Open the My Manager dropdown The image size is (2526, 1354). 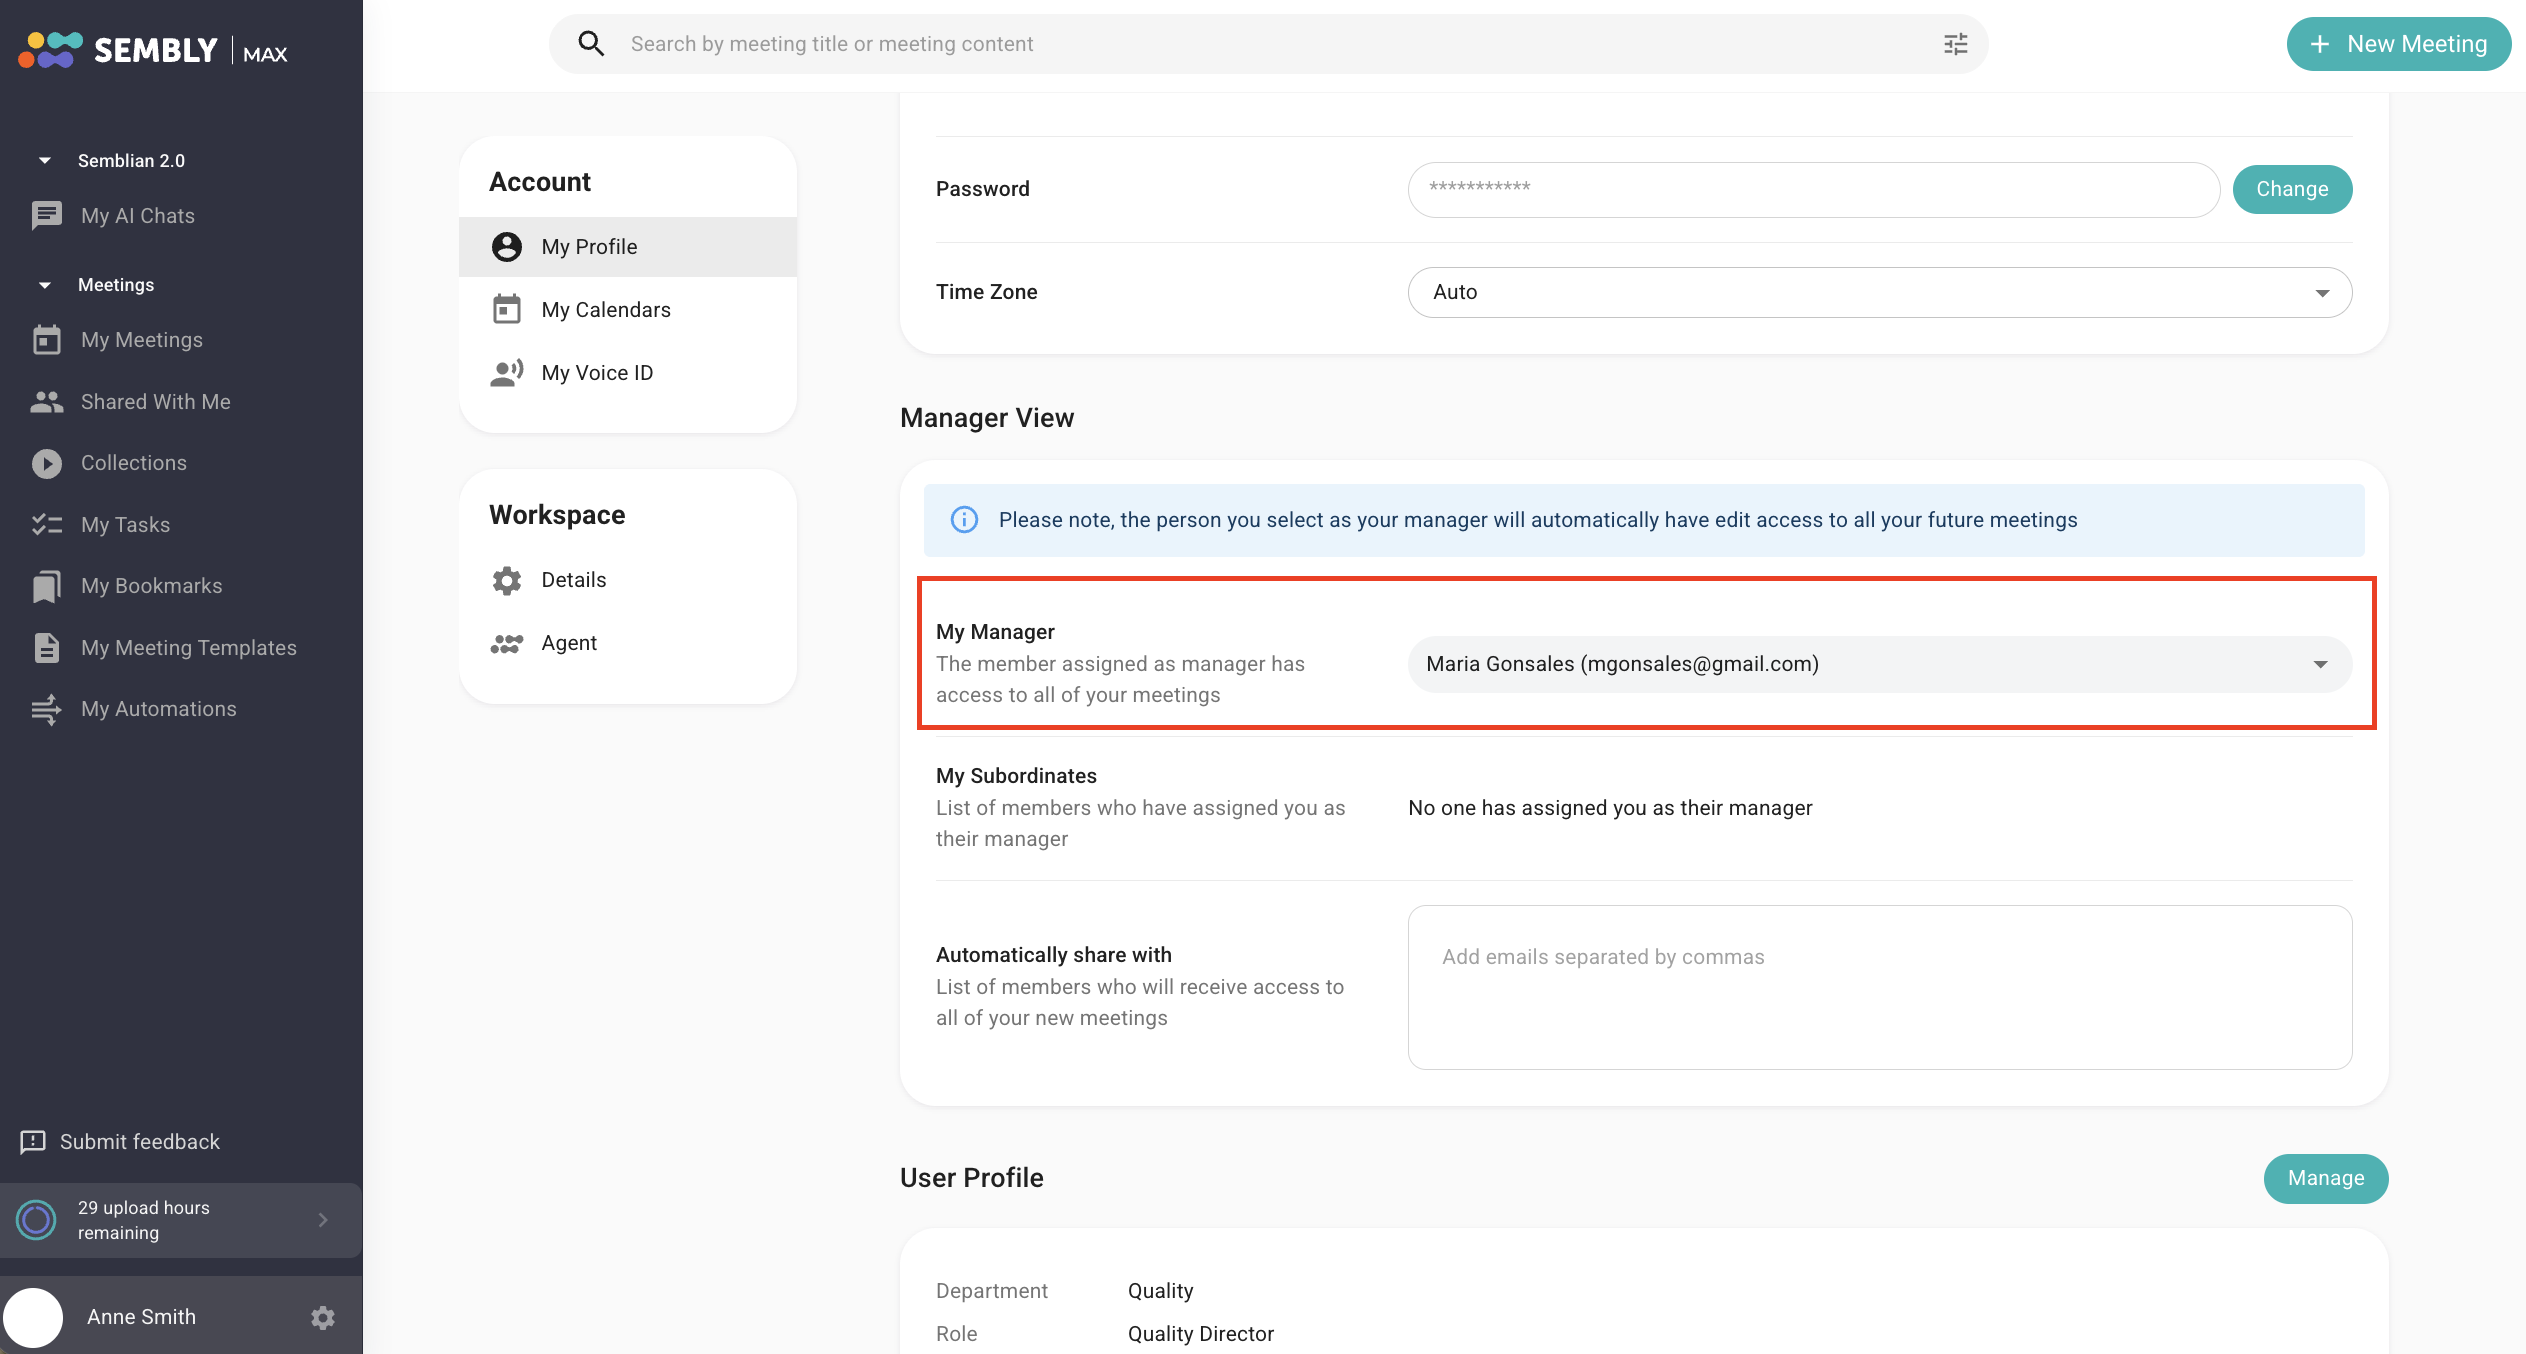click(1879, 664)
